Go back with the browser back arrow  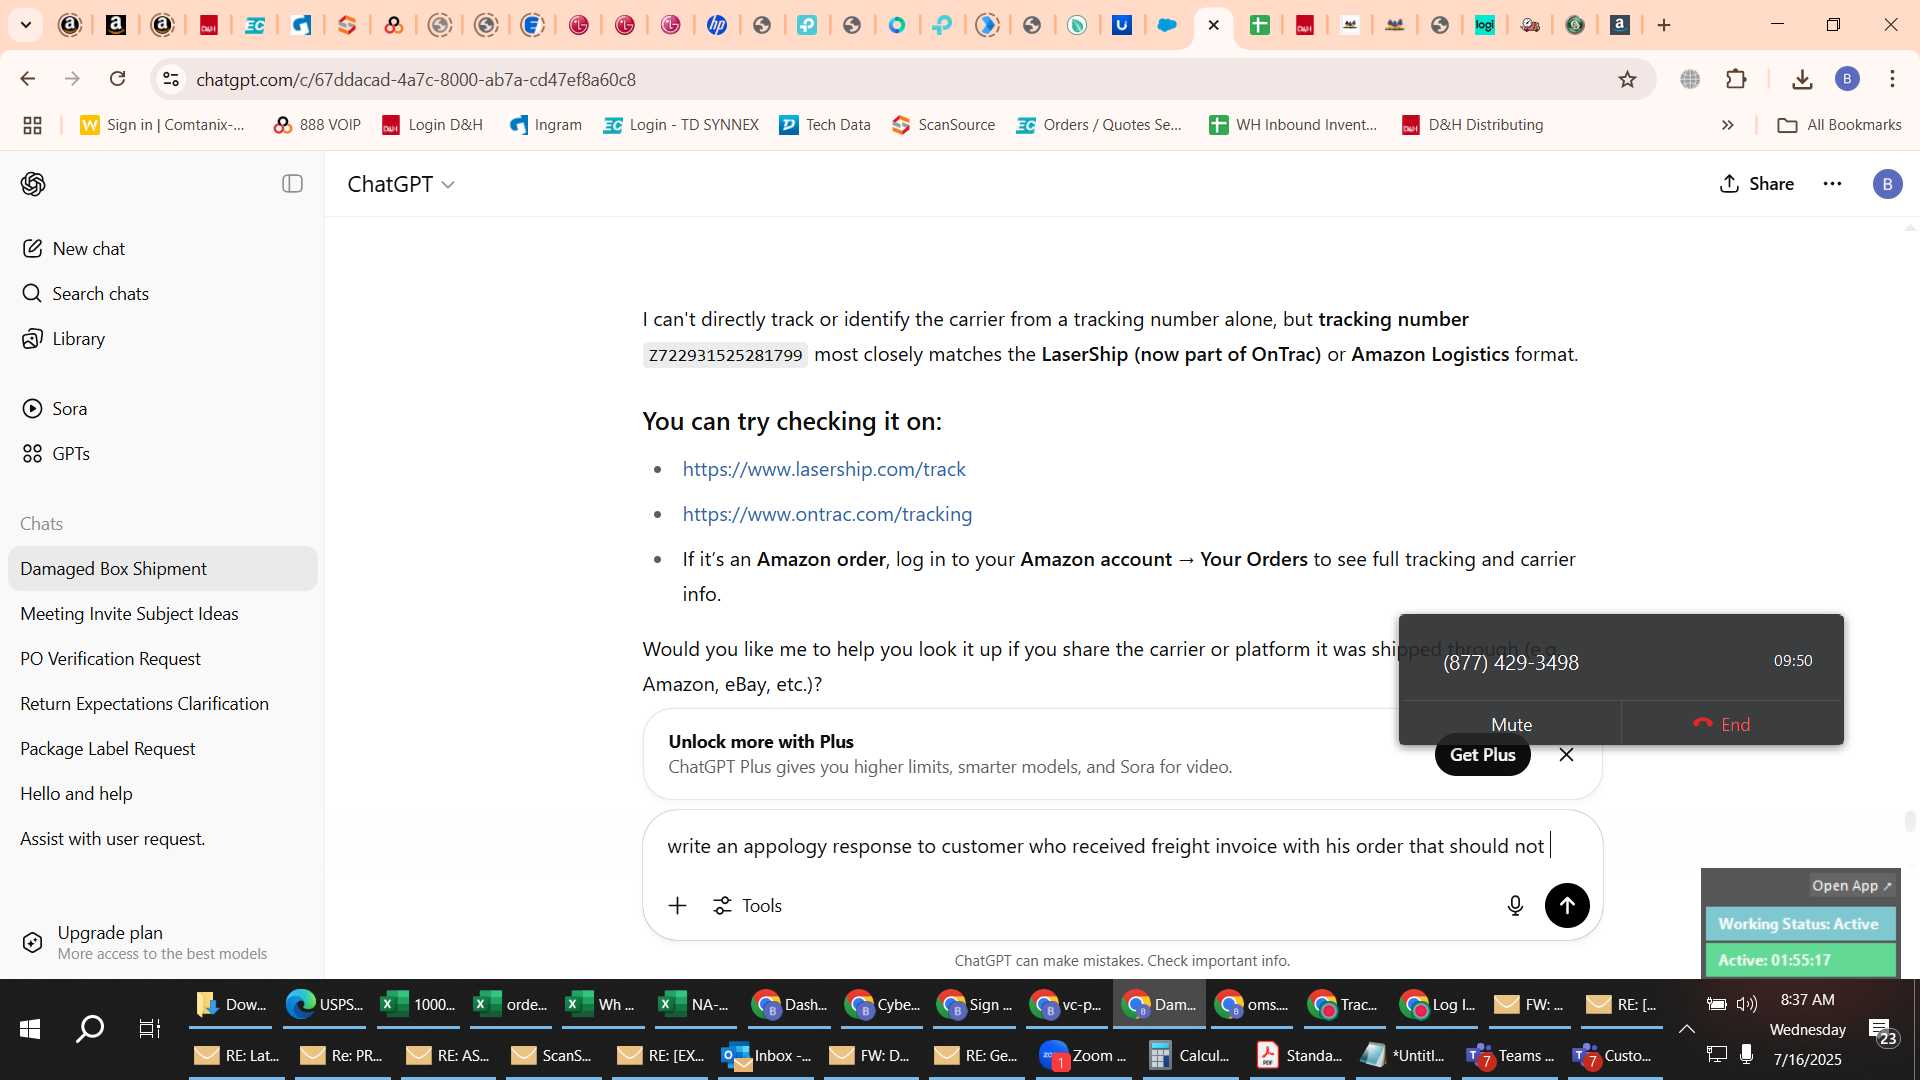point(28,79)
